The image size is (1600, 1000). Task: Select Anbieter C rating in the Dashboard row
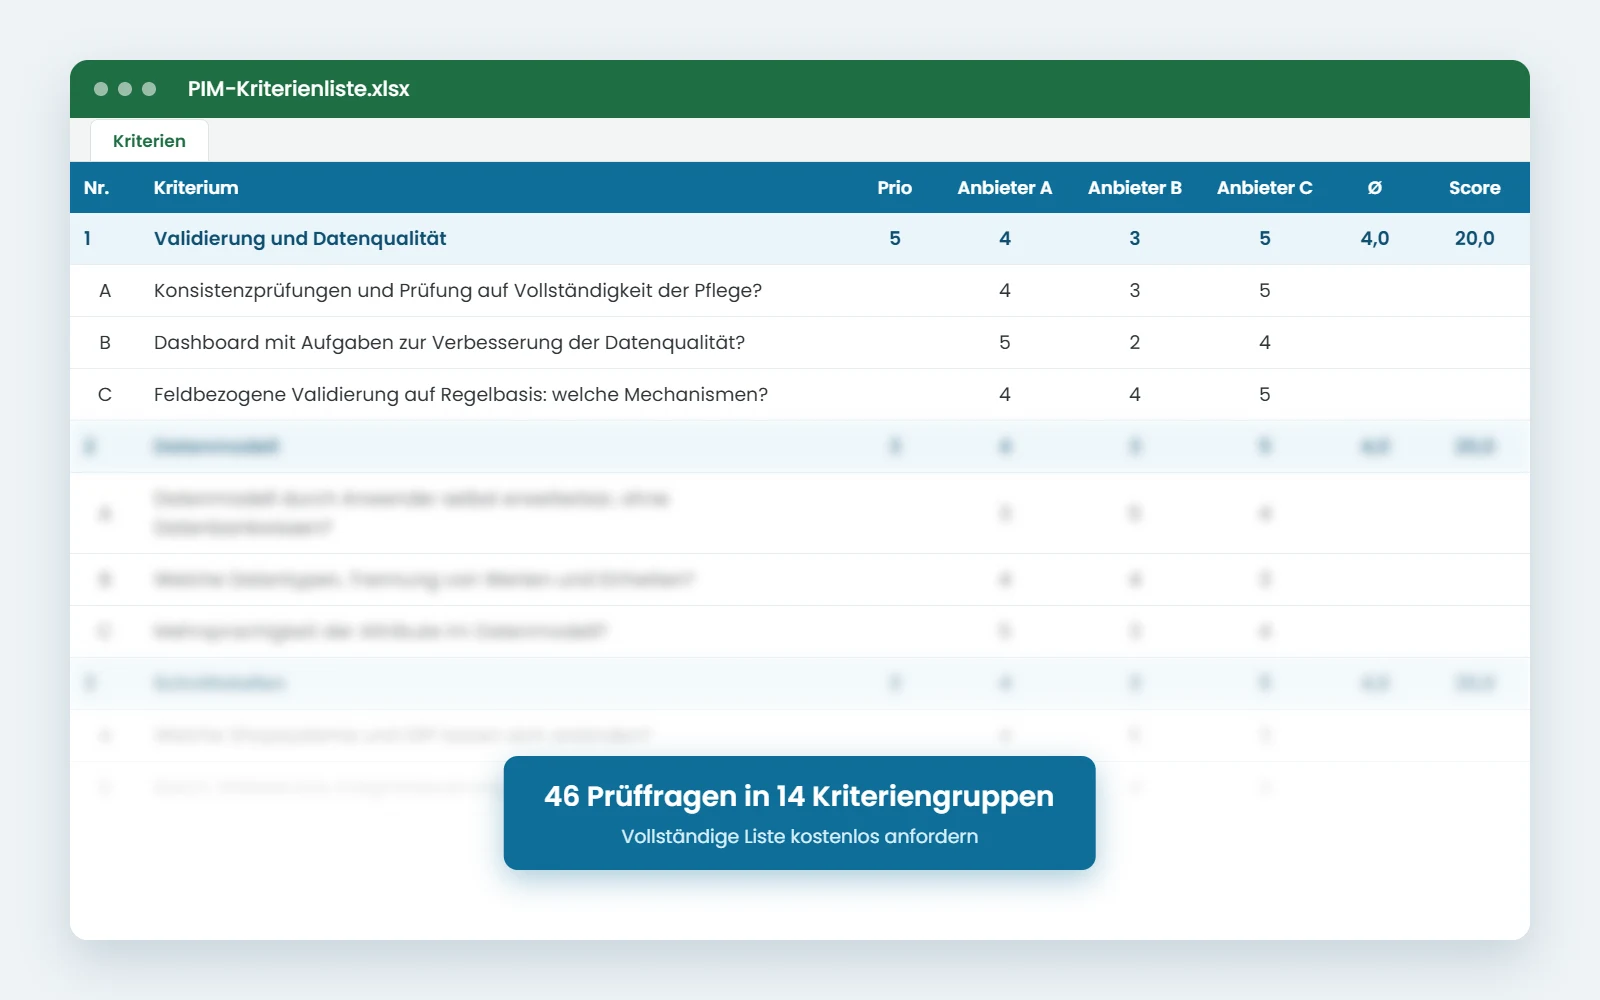coord(1265,343)
